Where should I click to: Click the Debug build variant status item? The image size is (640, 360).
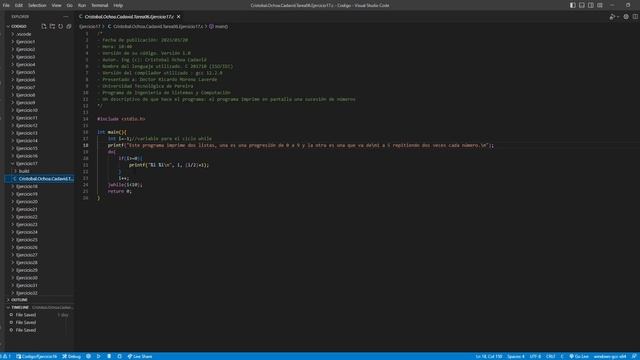72,356
